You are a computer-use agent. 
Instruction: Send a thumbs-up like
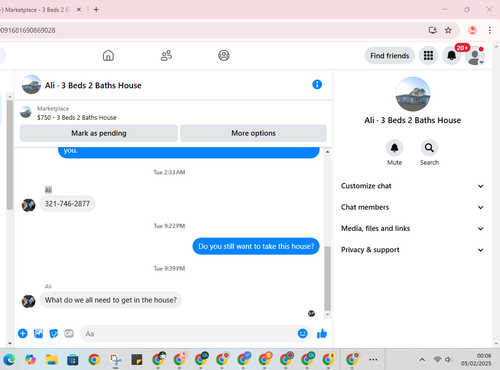pos(322,333)
